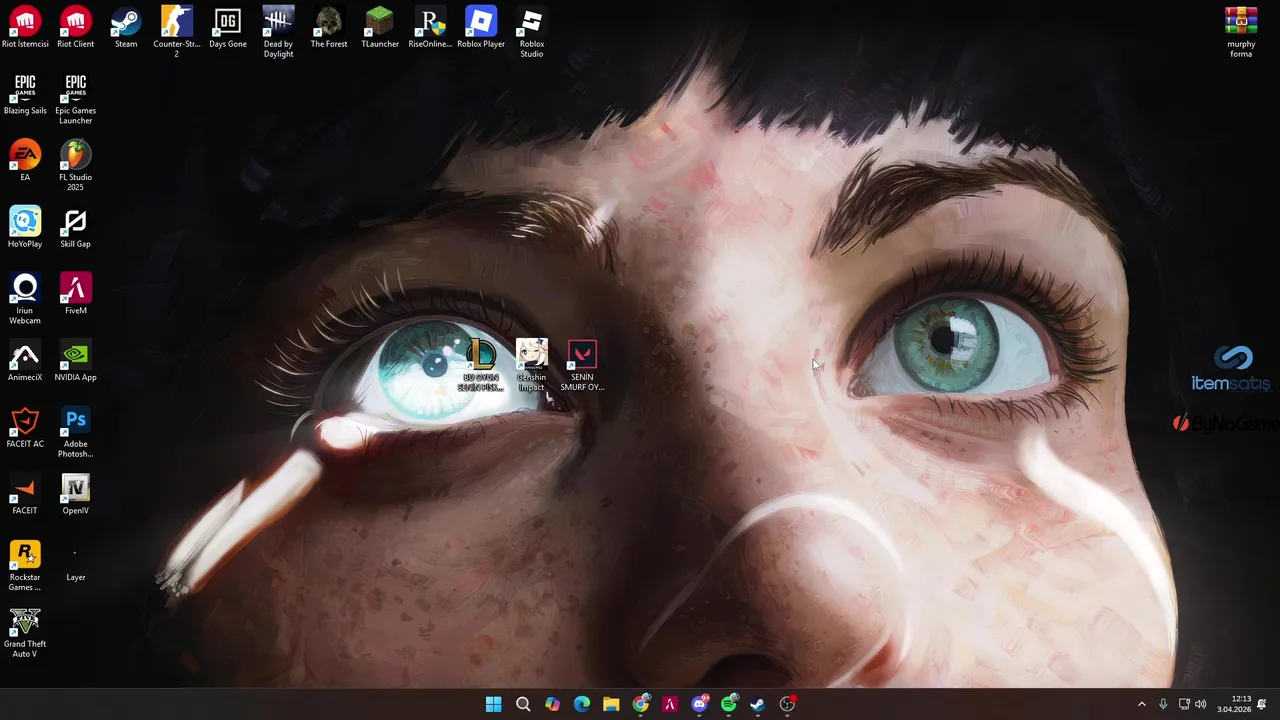Select the murphy forma archive file

pos(1241,32)
